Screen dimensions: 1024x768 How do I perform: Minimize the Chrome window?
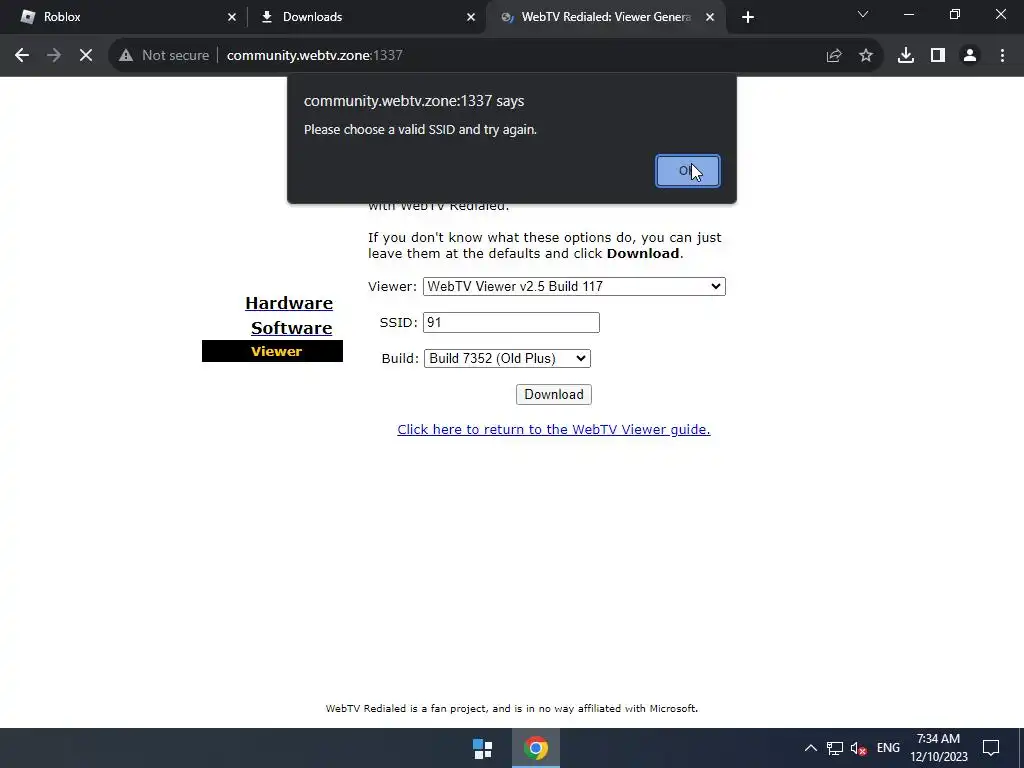[x=908, y=14]
